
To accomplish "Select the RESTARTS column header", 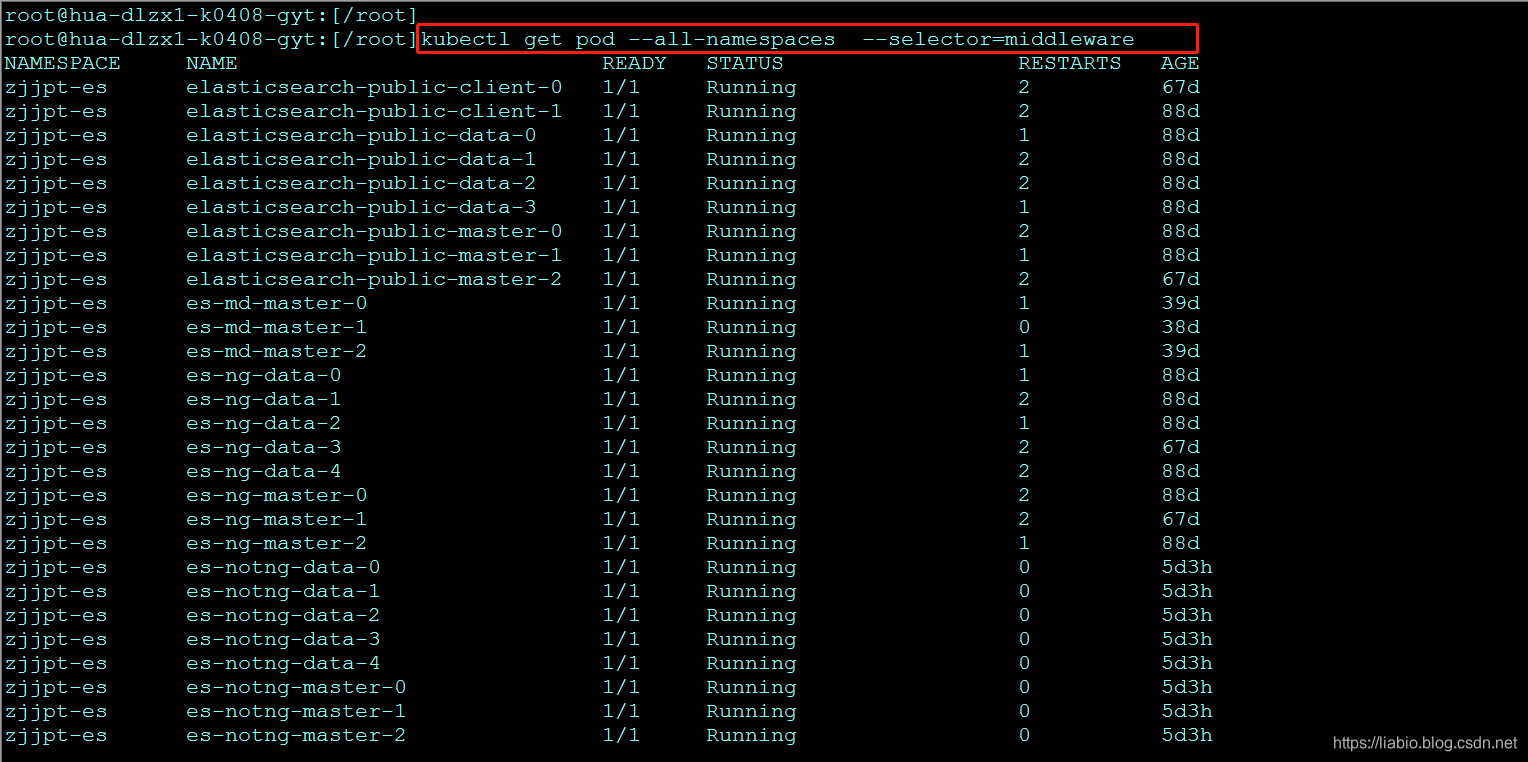I will [1070, 63].
